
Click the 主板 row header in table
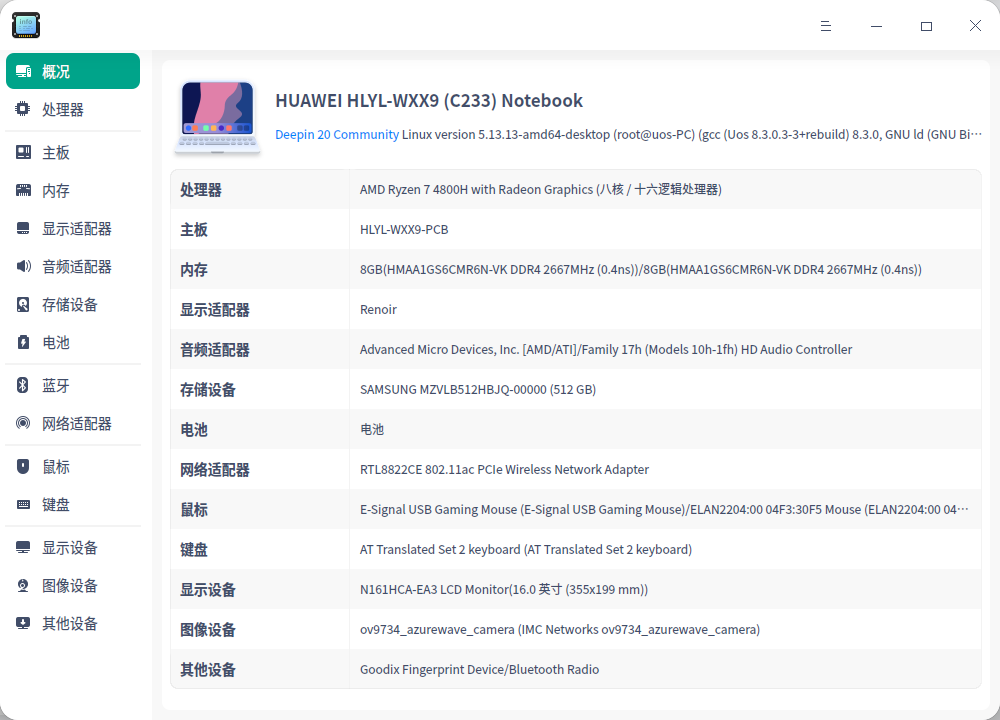pyautogui.click(x=194, y=230)
